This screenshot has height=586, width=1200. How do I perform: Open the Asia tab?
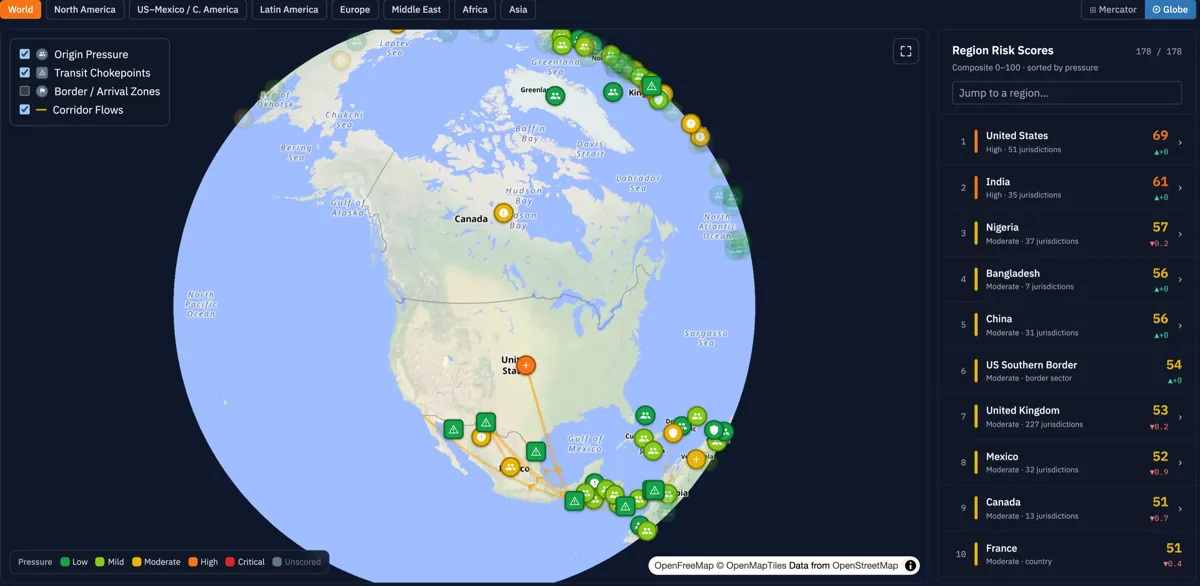518,10
